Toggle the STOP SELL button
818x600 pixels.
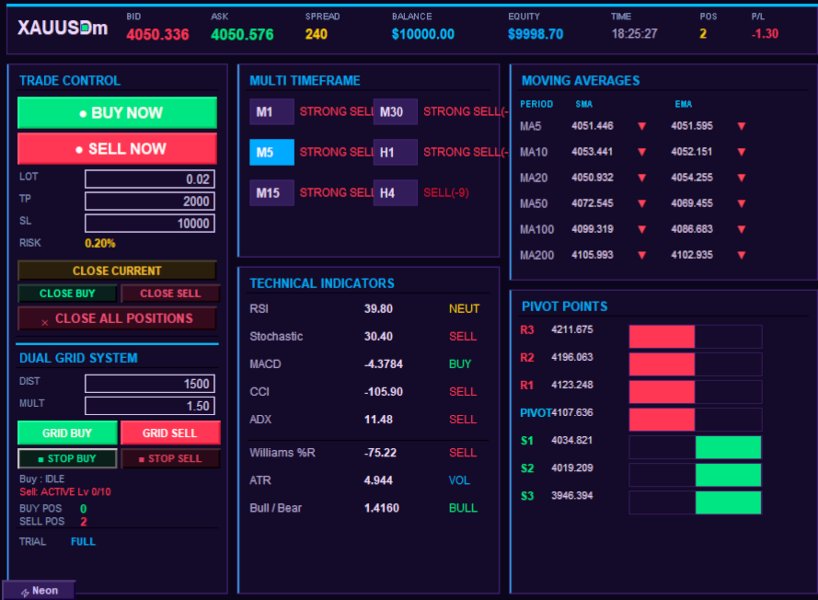click(x=170, y=459)
